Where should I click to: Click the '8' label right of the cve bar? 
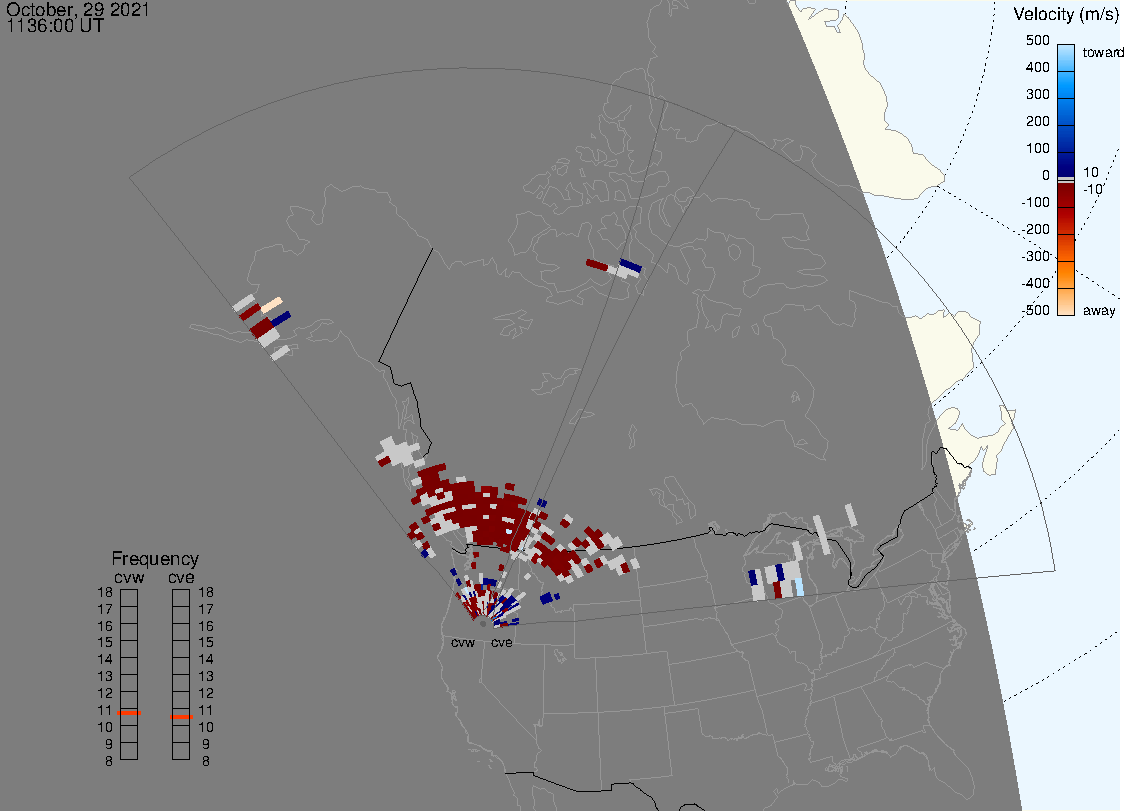point(206,762)
